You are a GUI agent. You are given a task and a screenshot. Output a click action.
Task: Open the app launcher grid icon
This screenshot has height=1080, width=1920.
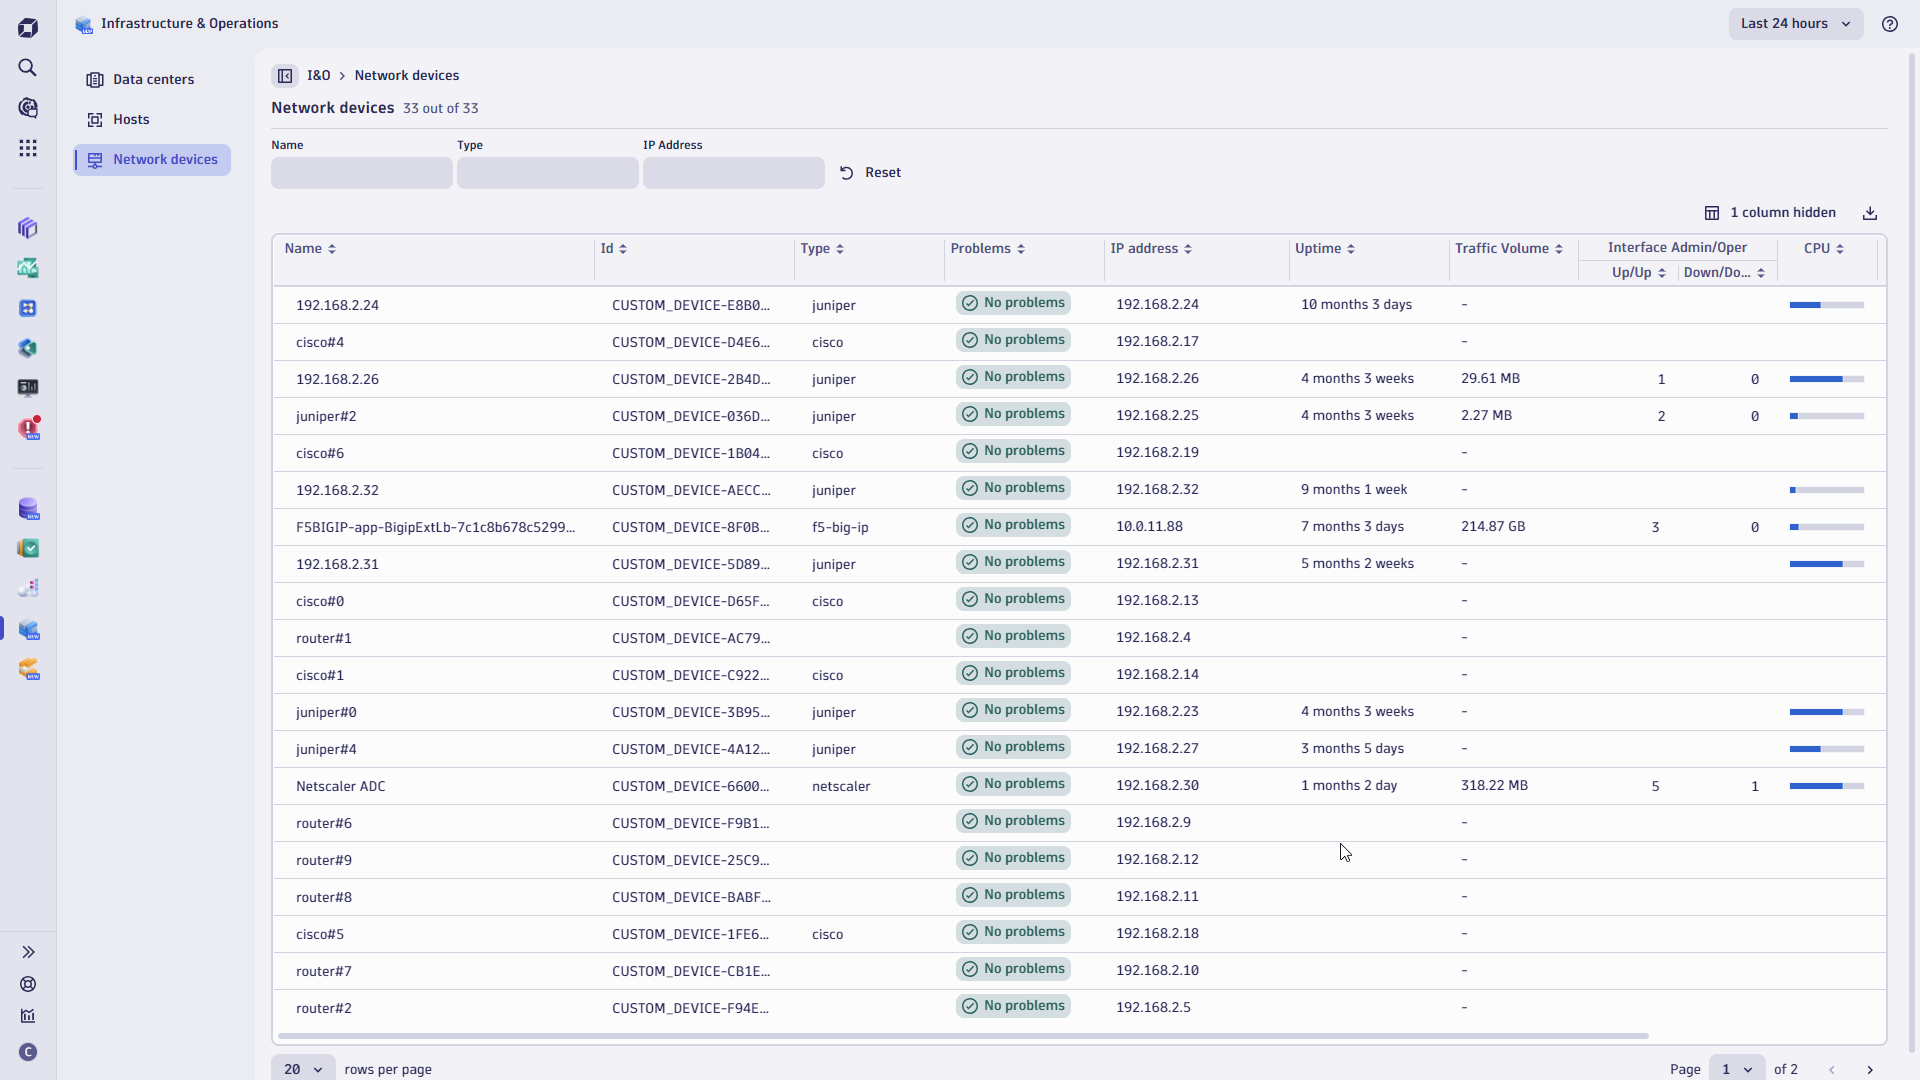coord(28,147)
